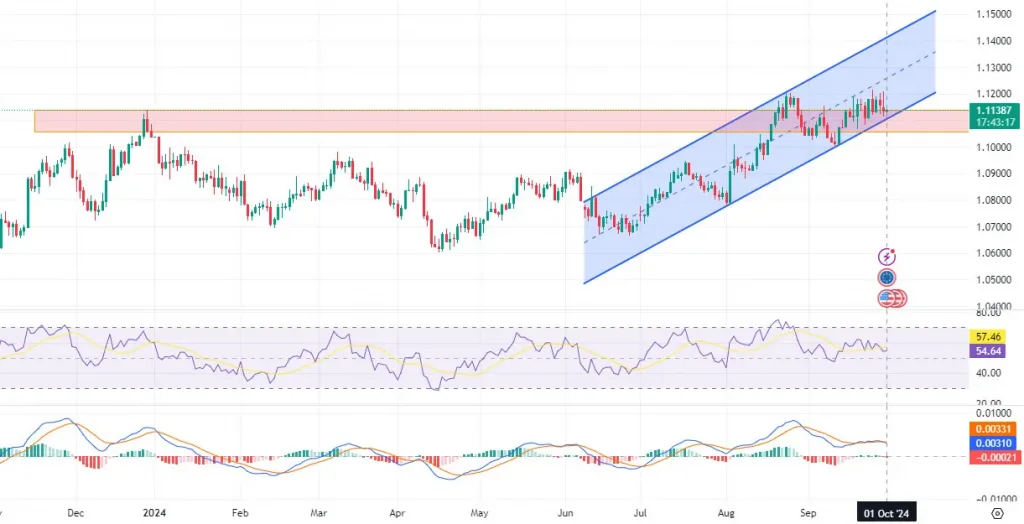The width and height of the screenshot is (1024, 524).
Task: Click the 1.09000 price scale label
Action: tap(993, 174)
